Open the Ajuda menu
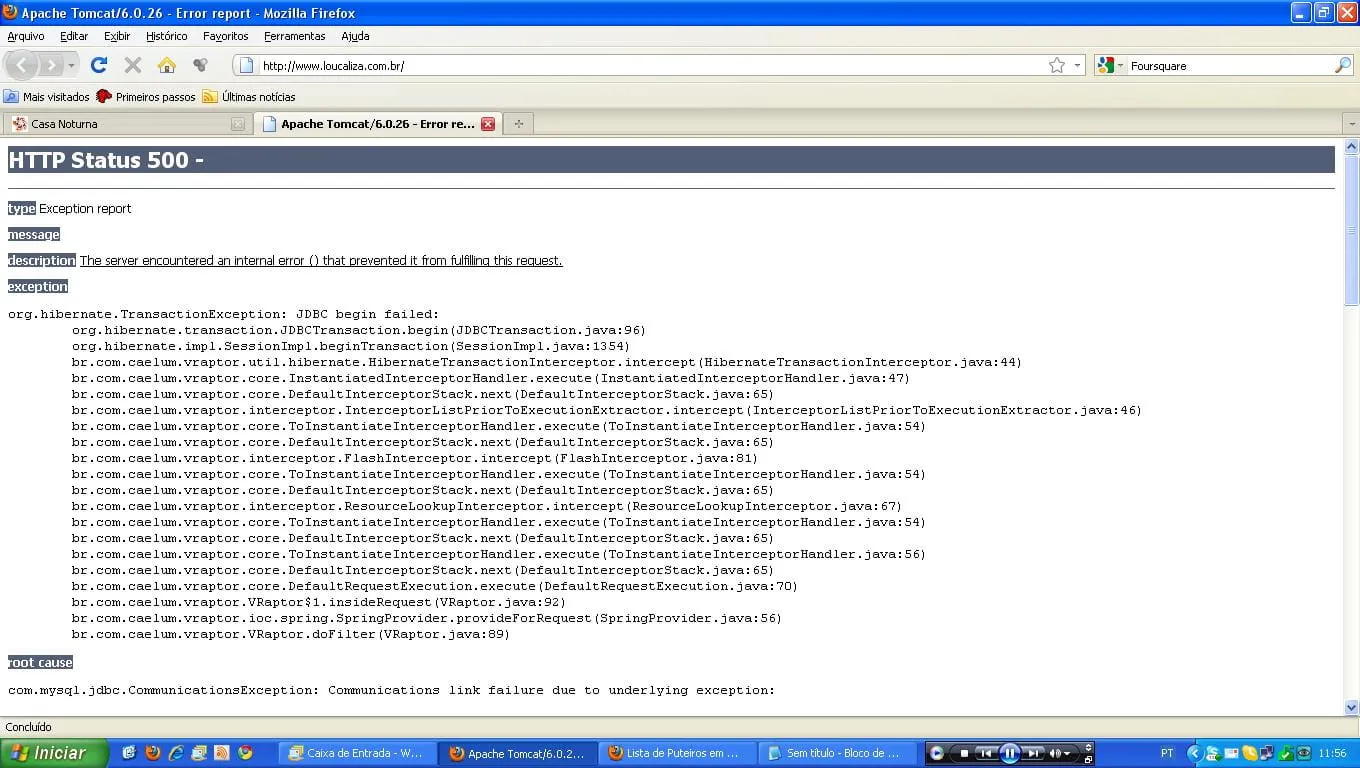 355,36
